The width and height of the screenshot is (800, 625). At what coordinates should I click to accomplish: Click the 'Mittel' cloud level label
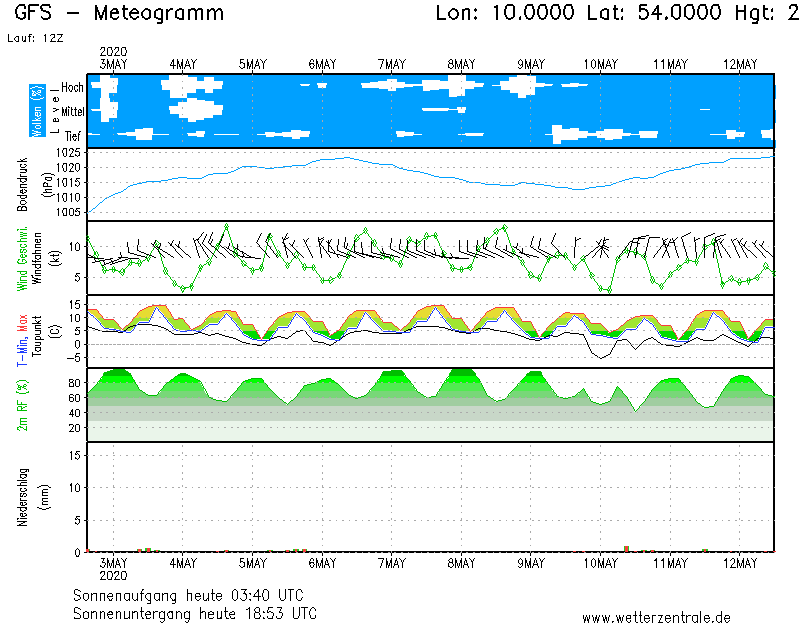(72, 111)
